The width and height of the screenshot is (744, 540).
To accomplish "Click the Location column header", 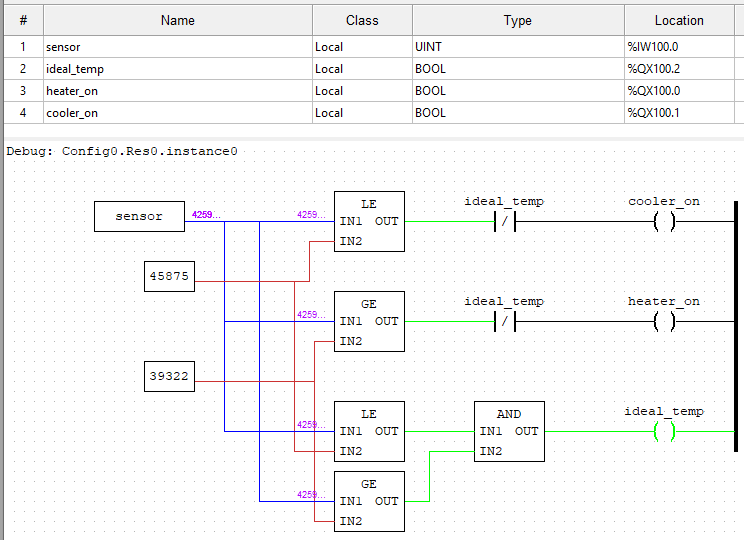I will click(x=679, y=20).
